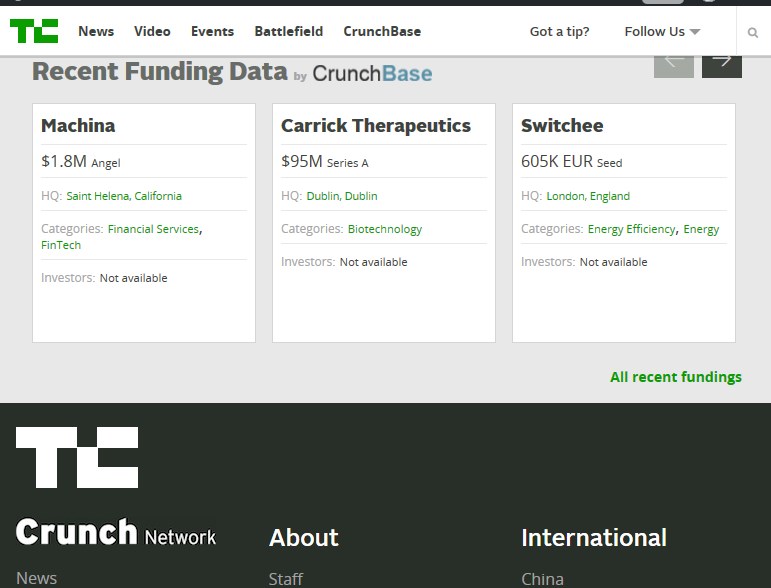Go to previous funding cards arrow
The image size is (771, 588).
674,66
